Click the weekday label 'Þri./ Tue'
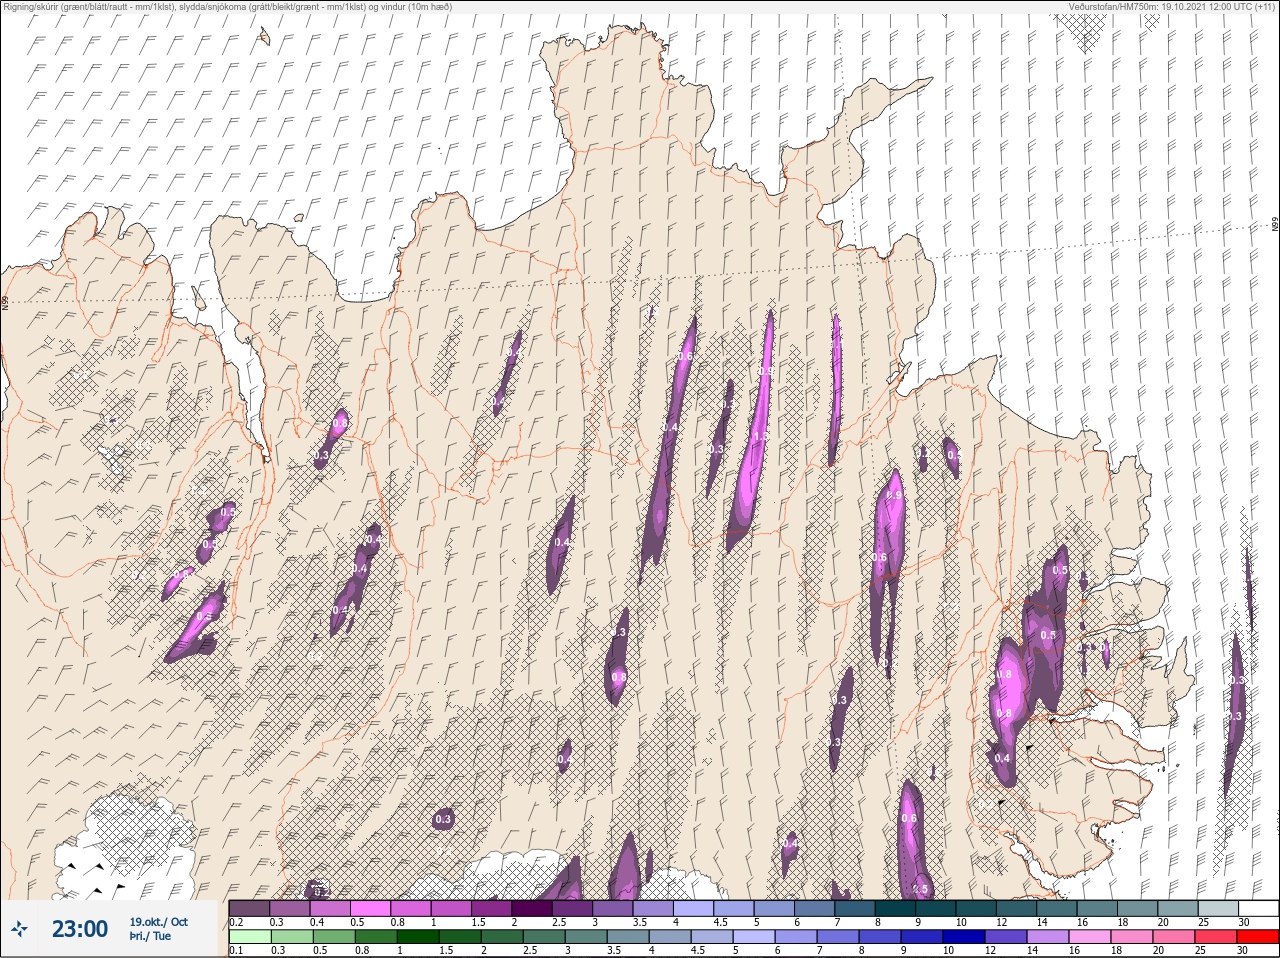Screen dimensions: 1280x958 click(x=150, y=936)
